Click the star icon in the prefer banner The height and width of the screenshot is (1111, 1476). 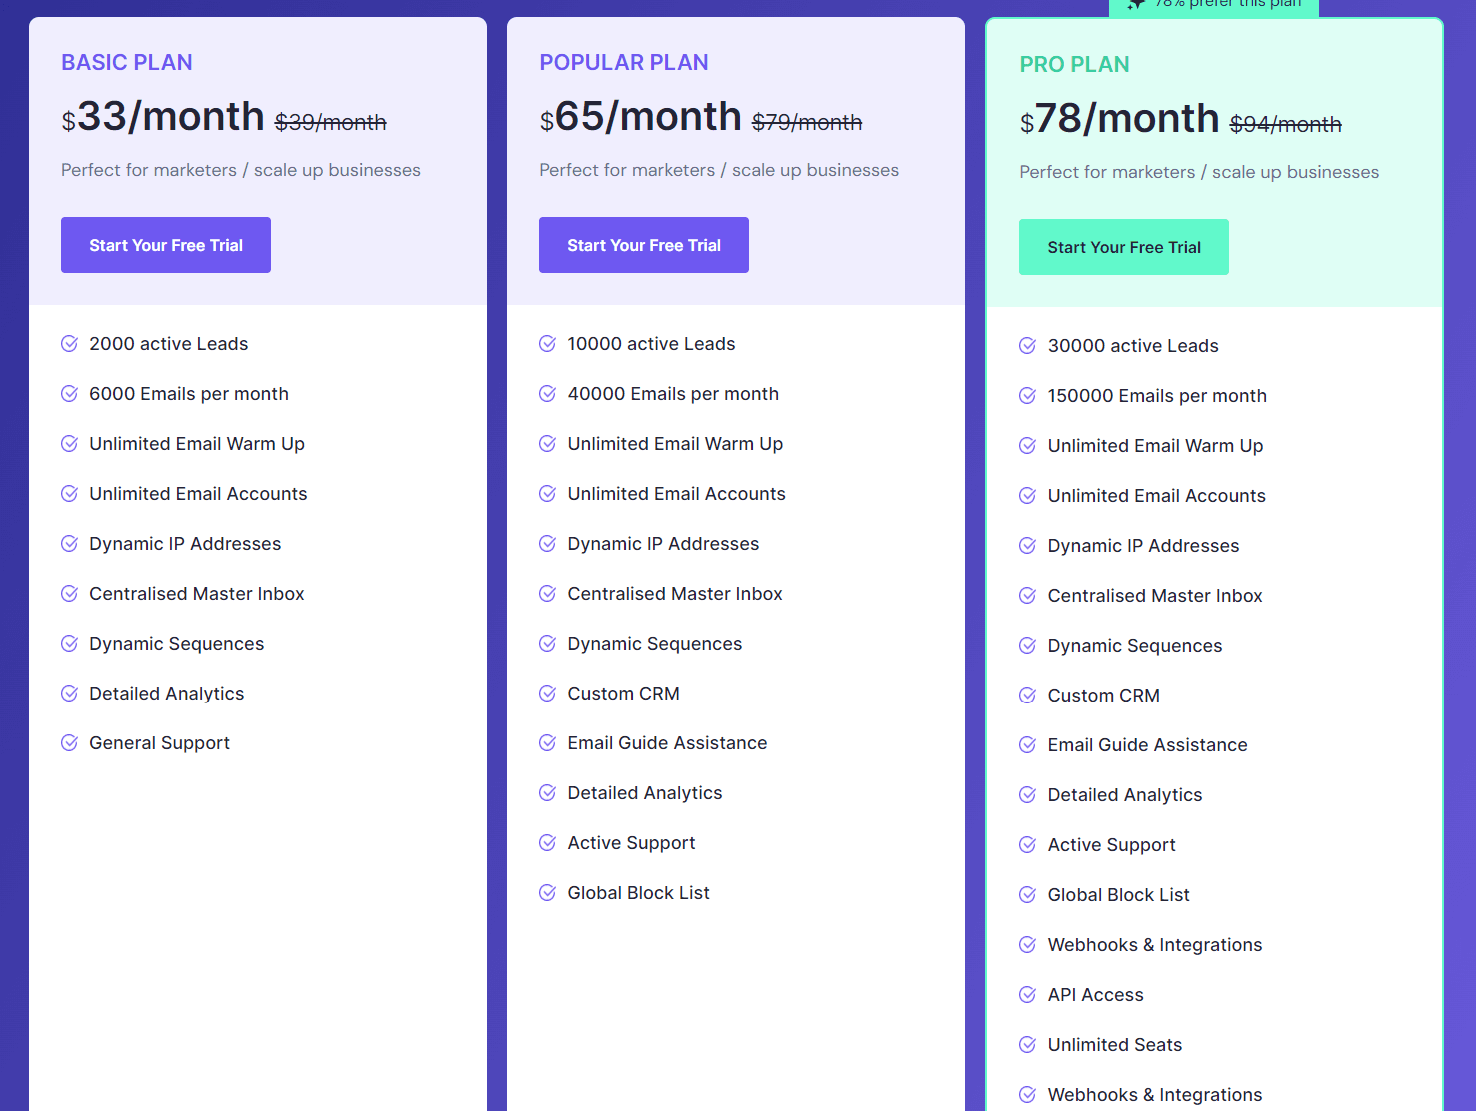coord(1135,6)
